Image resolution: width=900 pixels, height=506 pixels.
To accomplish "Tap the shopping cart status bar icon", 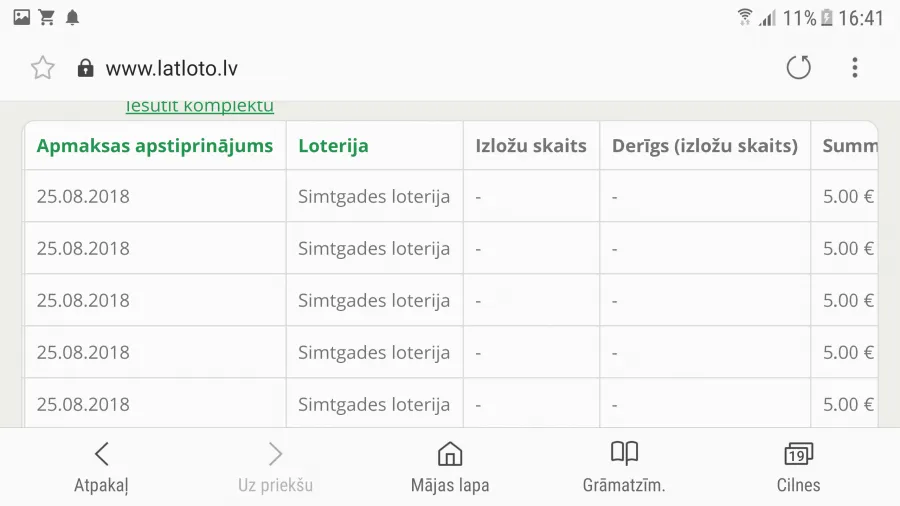I will tap(46, 18).
